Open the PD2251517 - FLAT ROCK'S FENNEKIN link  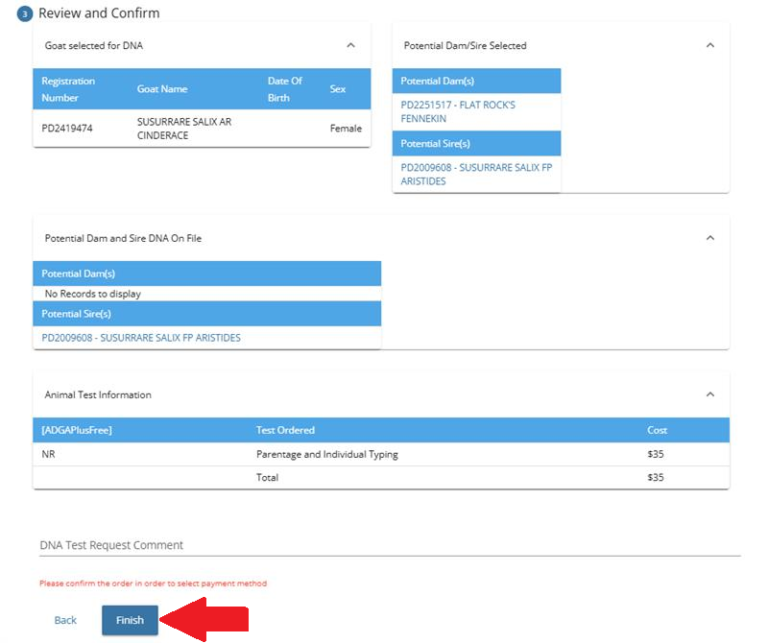458,111
